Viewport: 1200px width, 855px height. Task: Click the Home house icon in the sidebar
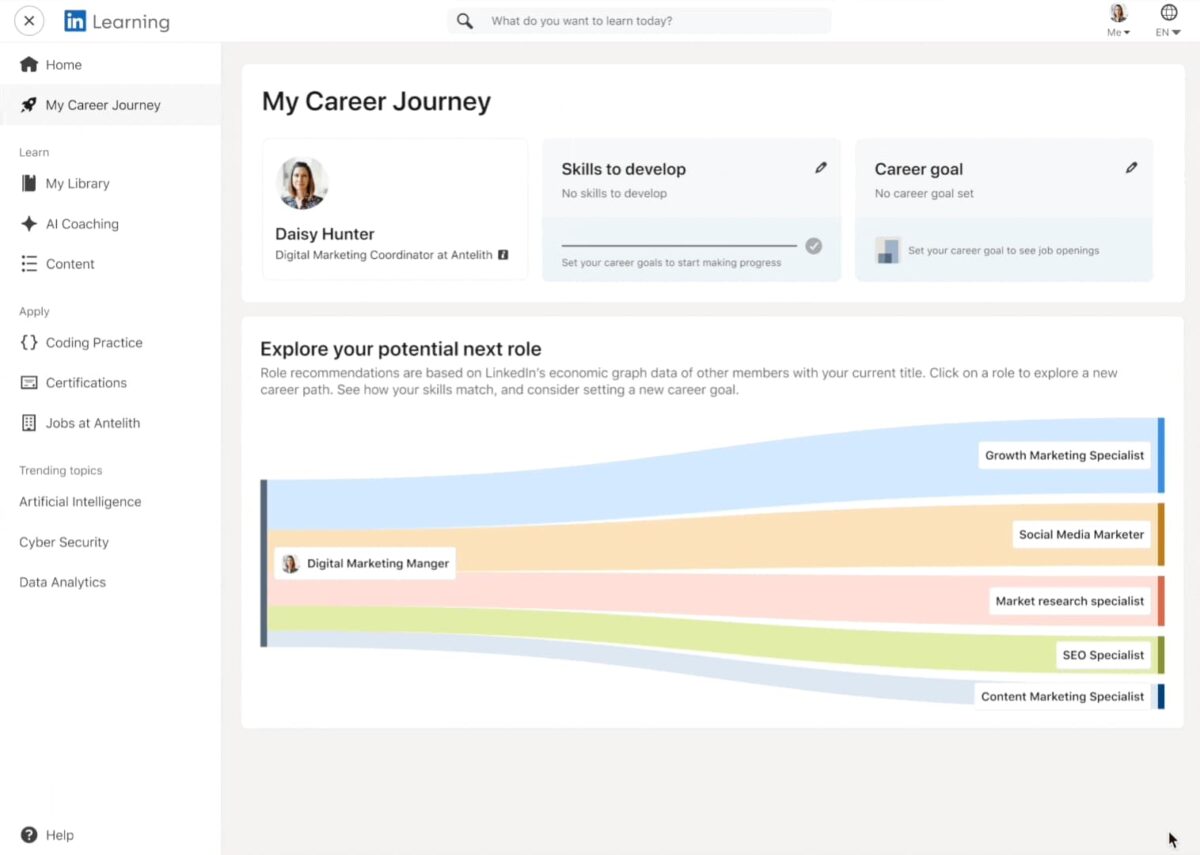29,65
